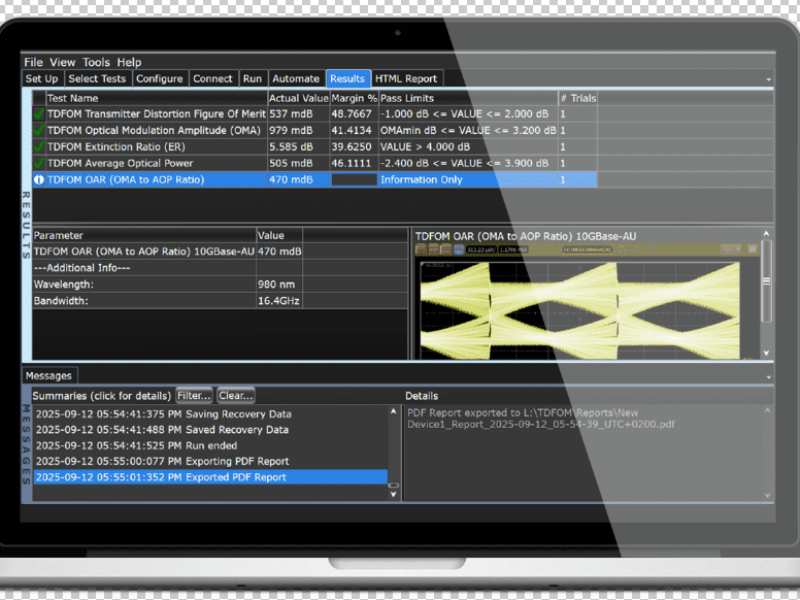Open the Help menu

129,62
